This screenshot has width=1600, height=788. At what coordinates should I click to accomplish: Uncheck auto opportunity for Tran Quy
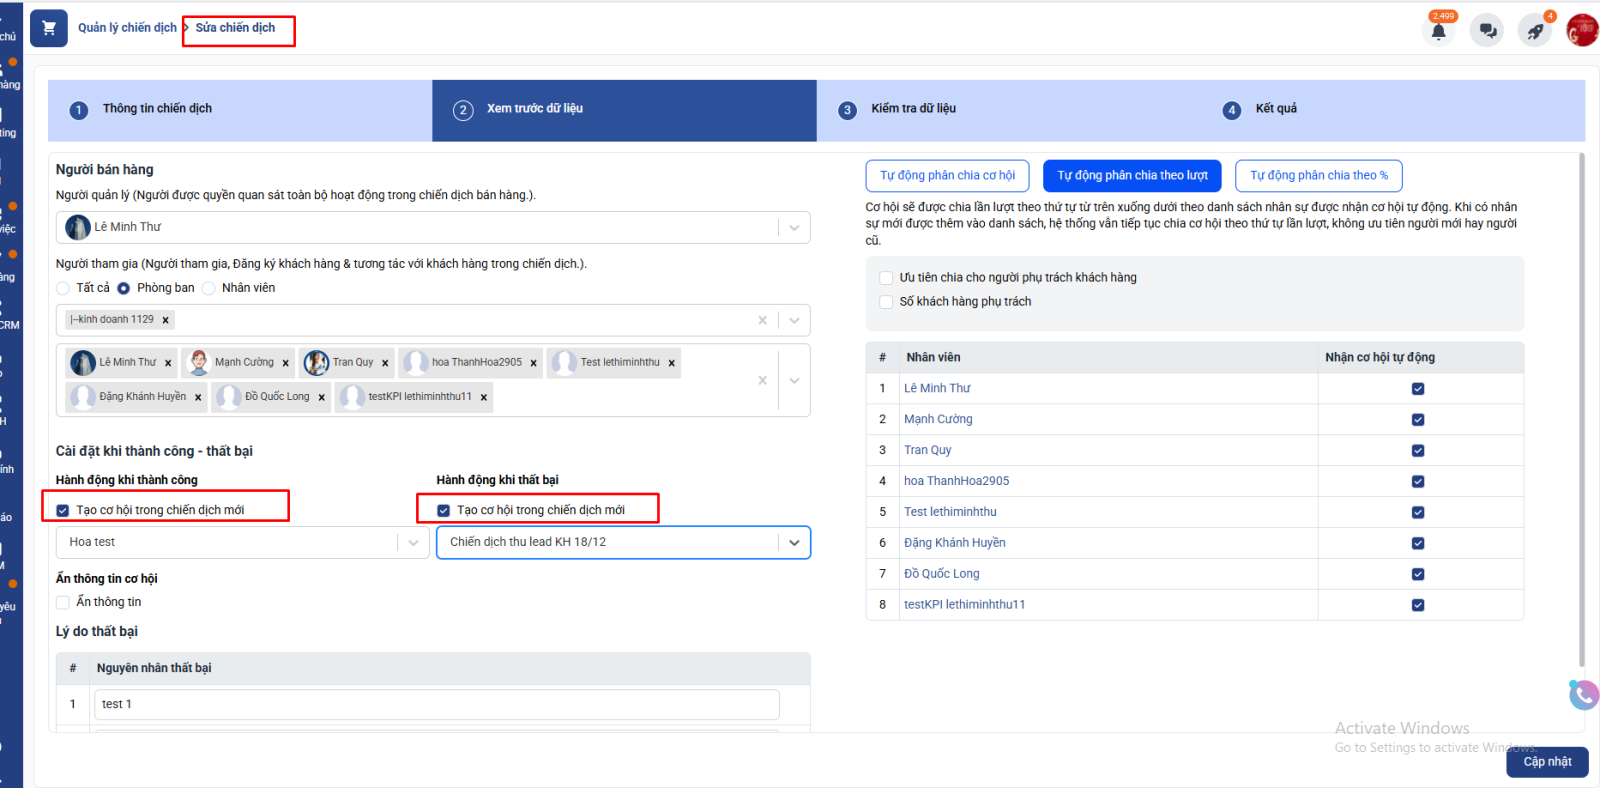point(1417,451)
